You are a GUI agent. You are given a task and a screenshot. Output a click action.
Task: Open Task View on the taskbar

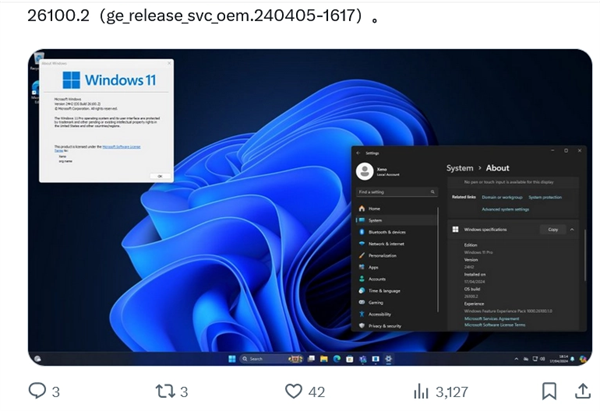(x=311, y=359)
